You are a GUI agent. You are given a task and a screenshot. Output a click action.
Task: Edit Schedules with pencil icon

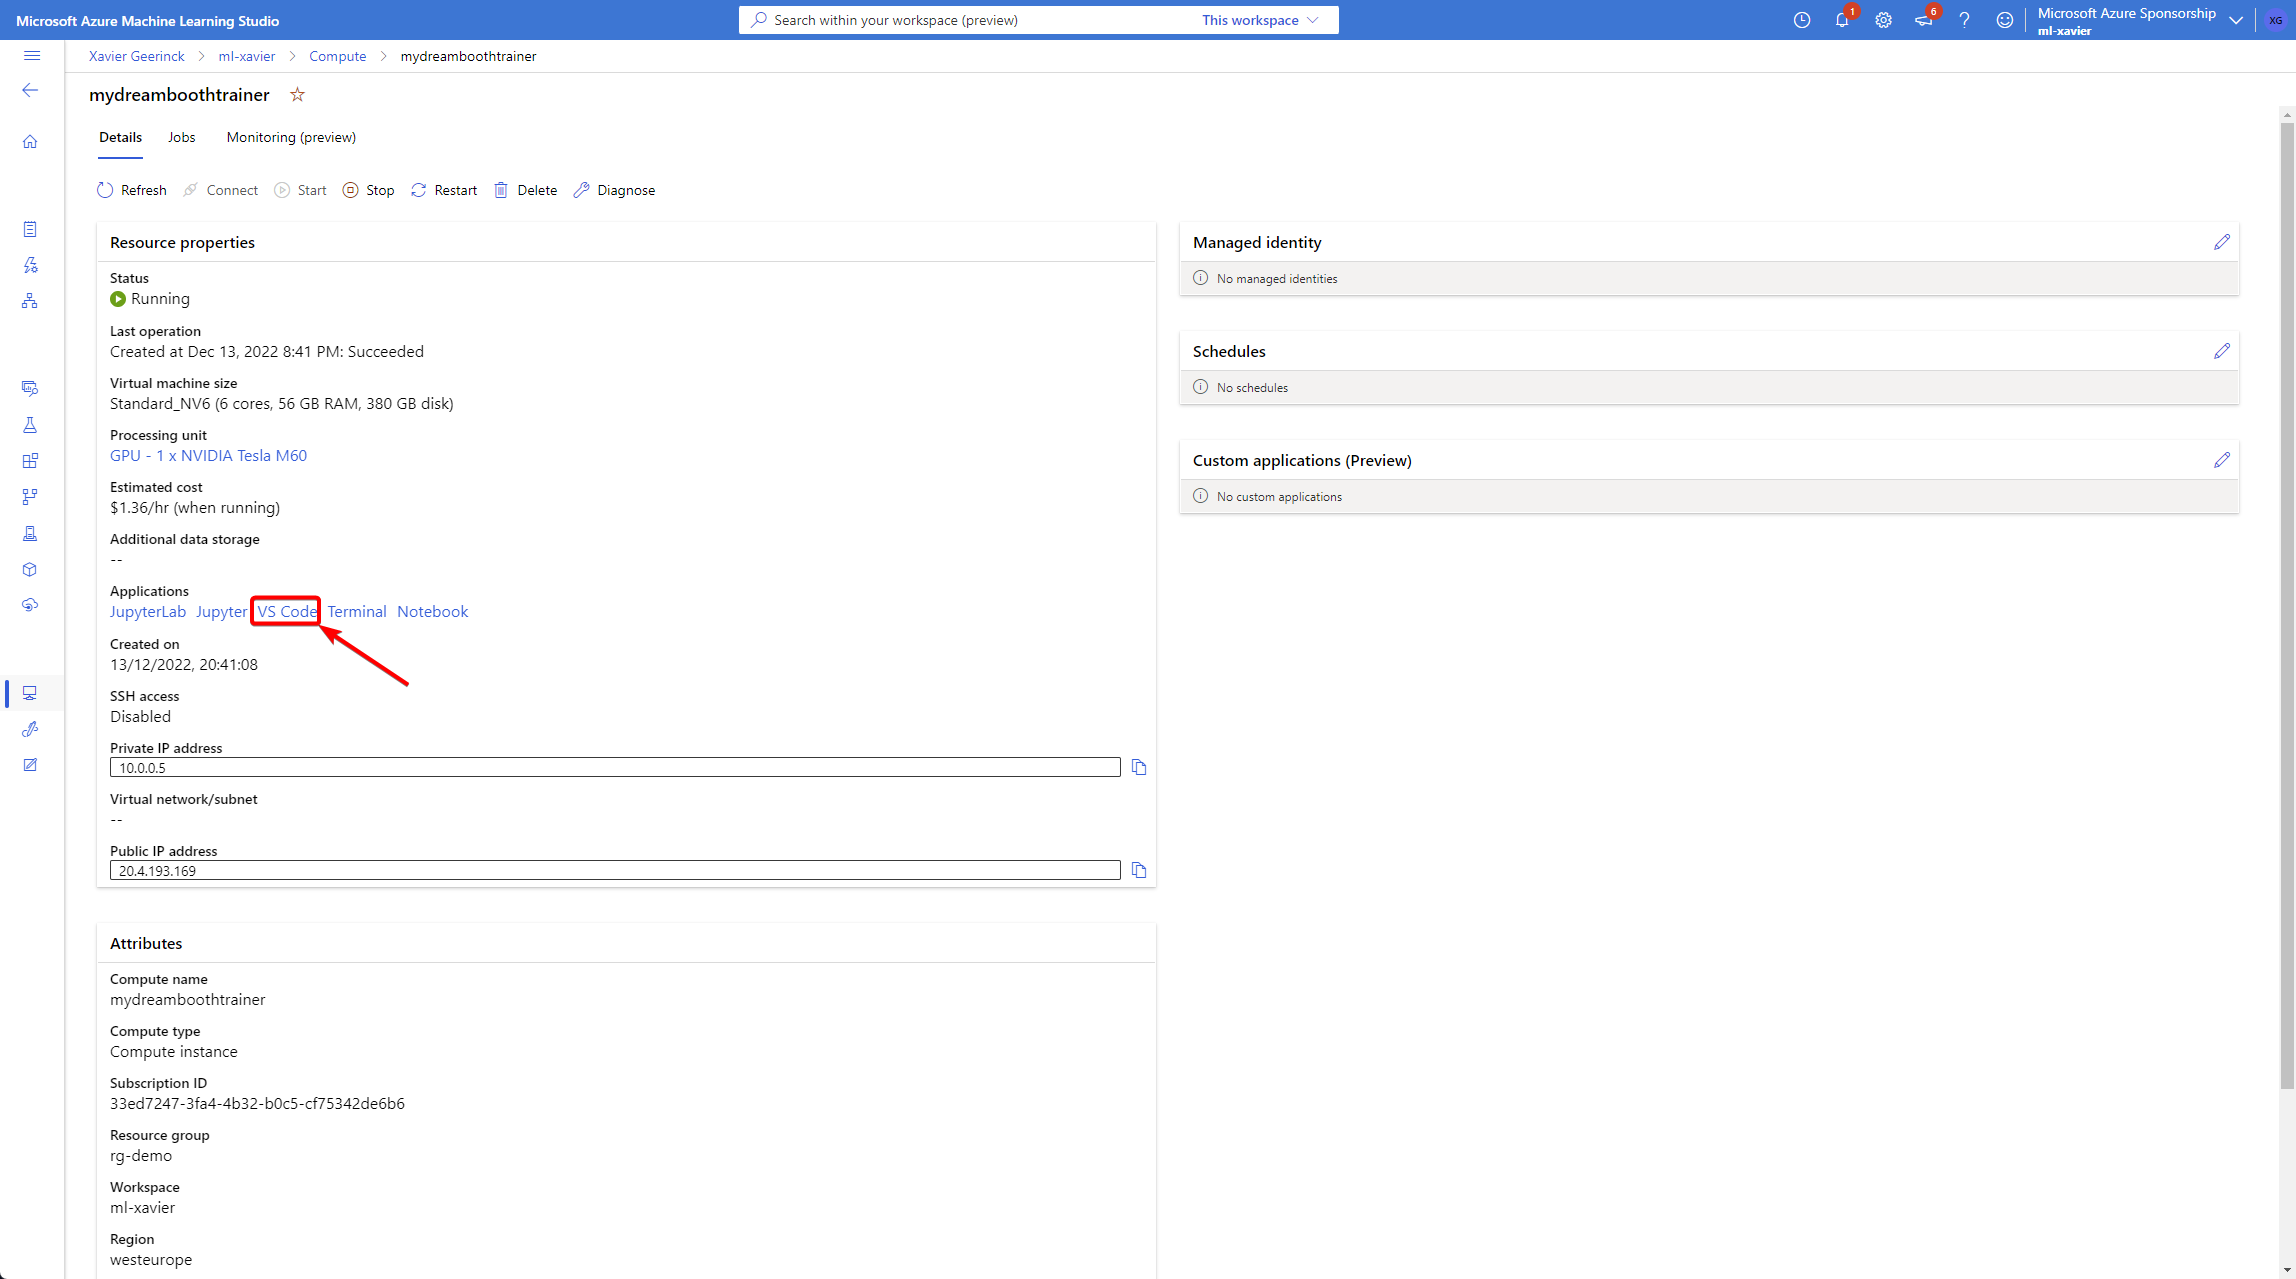point(2221,351)
